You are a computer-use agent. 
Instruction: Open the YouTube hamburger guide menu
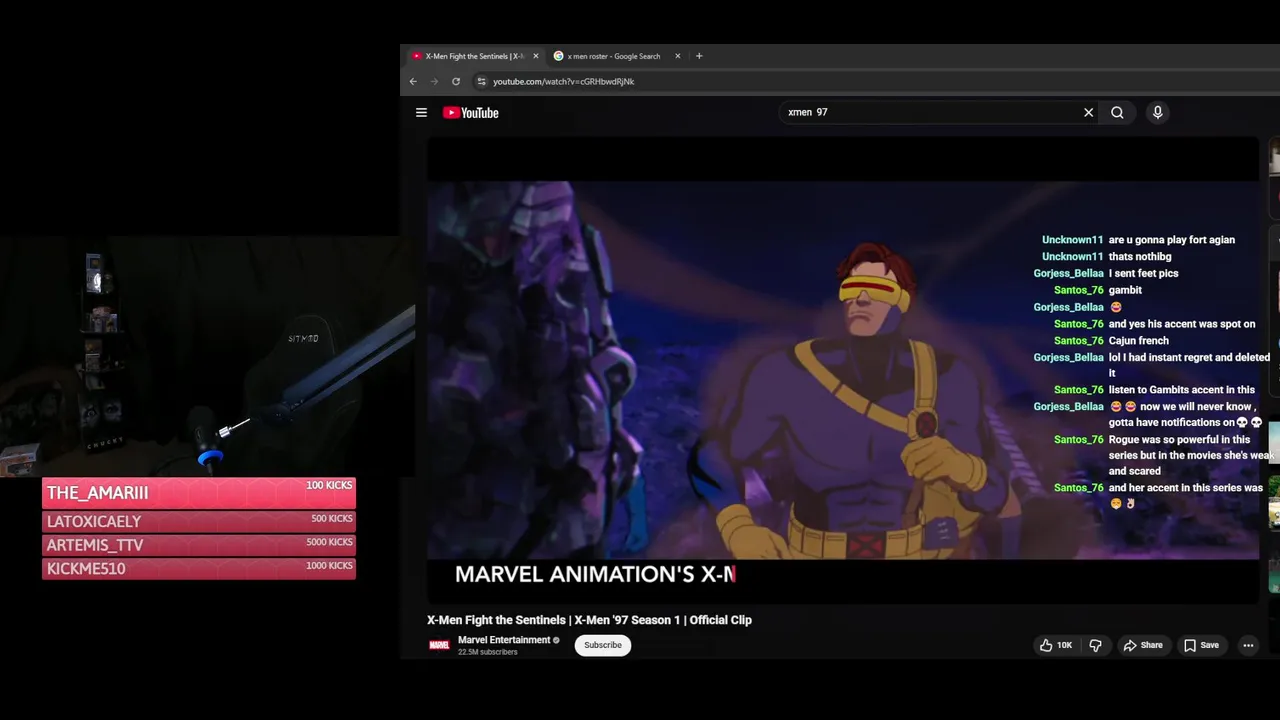pos(421,113)
